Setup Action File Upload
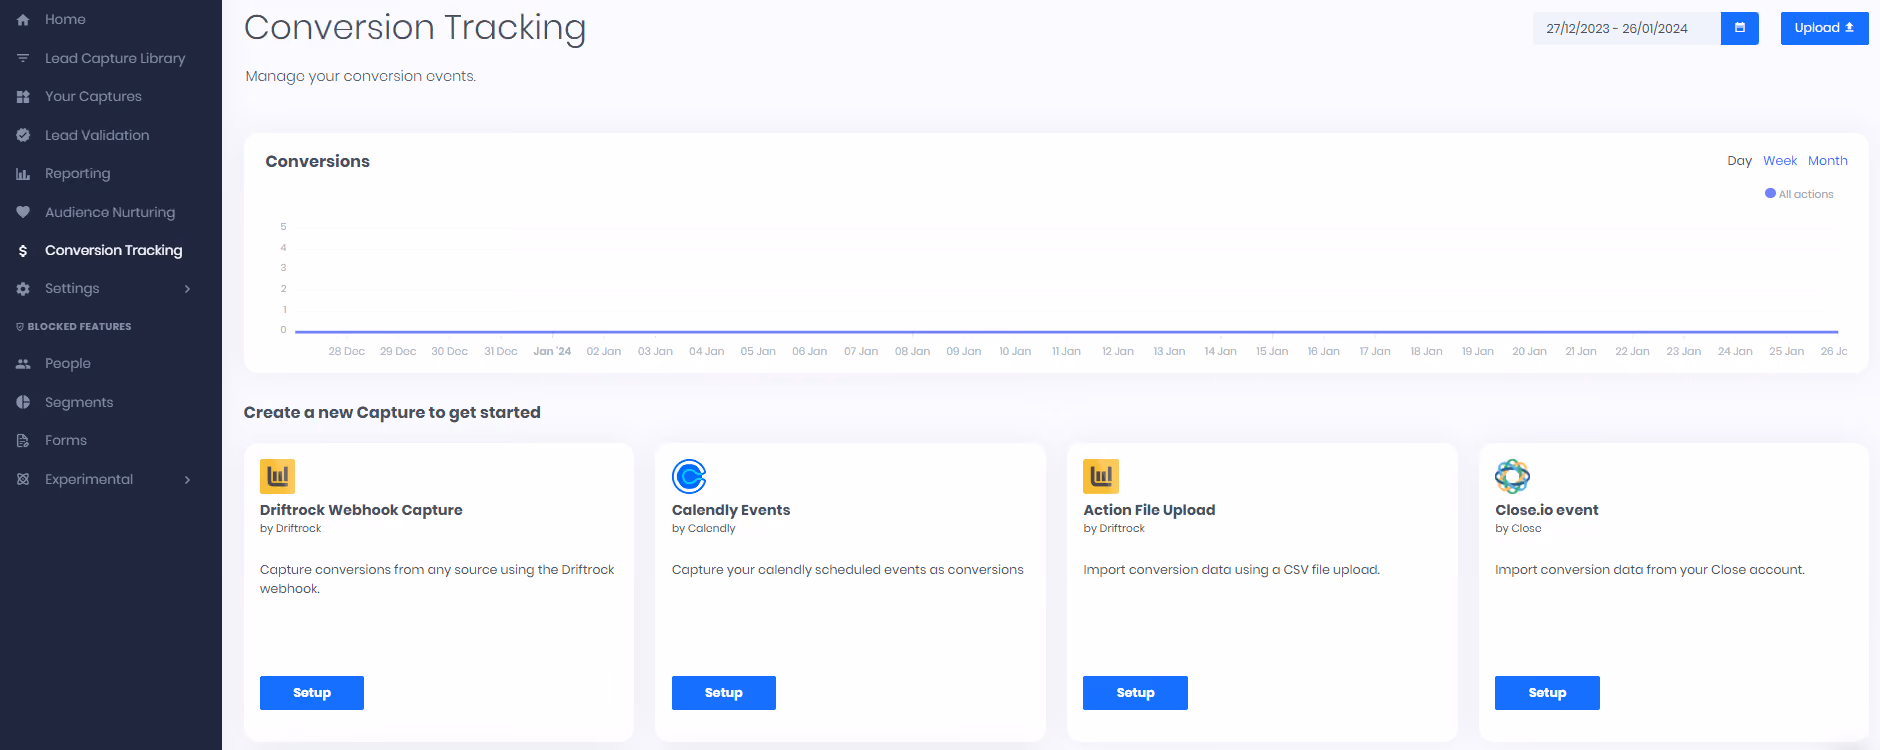The height and width of the screenshot is (750, 1880). 1135,693
